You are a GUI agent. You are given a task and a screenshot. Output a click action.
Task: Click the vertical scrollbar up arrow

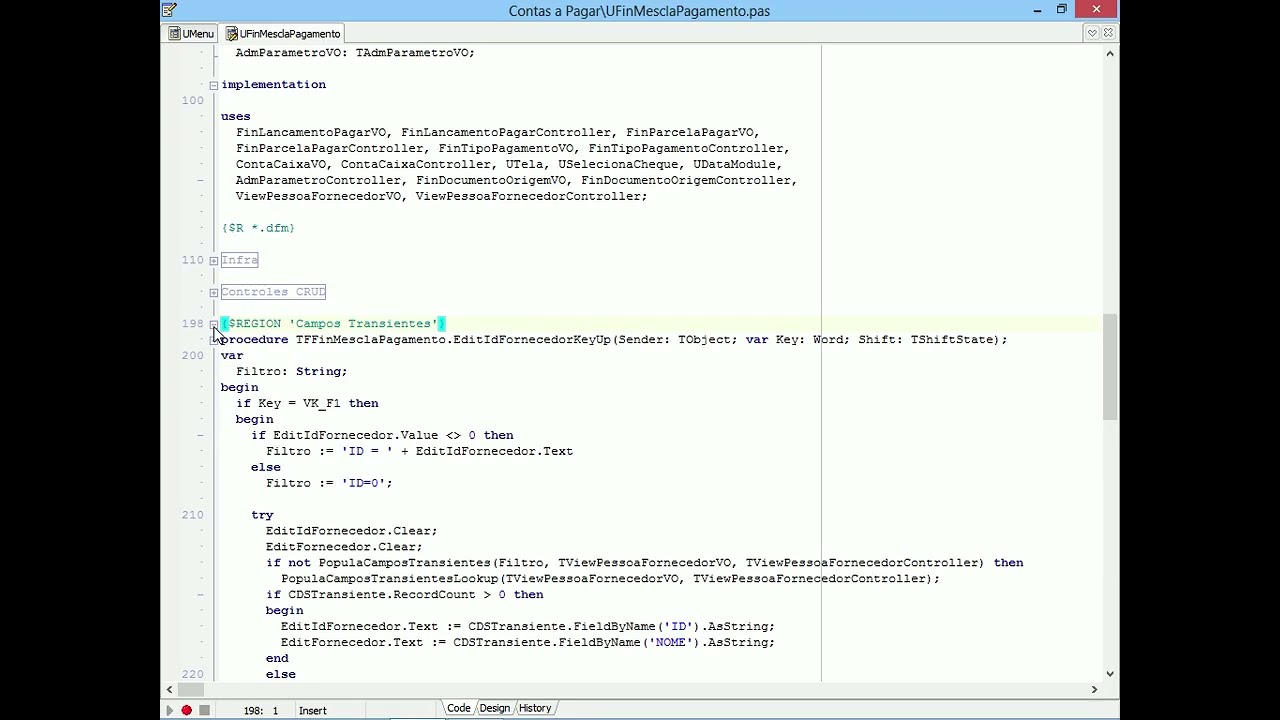(1110, 53)
